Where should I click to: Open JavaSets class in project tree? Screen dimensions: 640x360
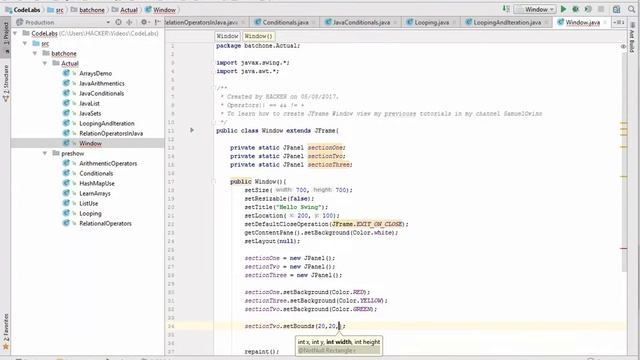click(90, 113)
